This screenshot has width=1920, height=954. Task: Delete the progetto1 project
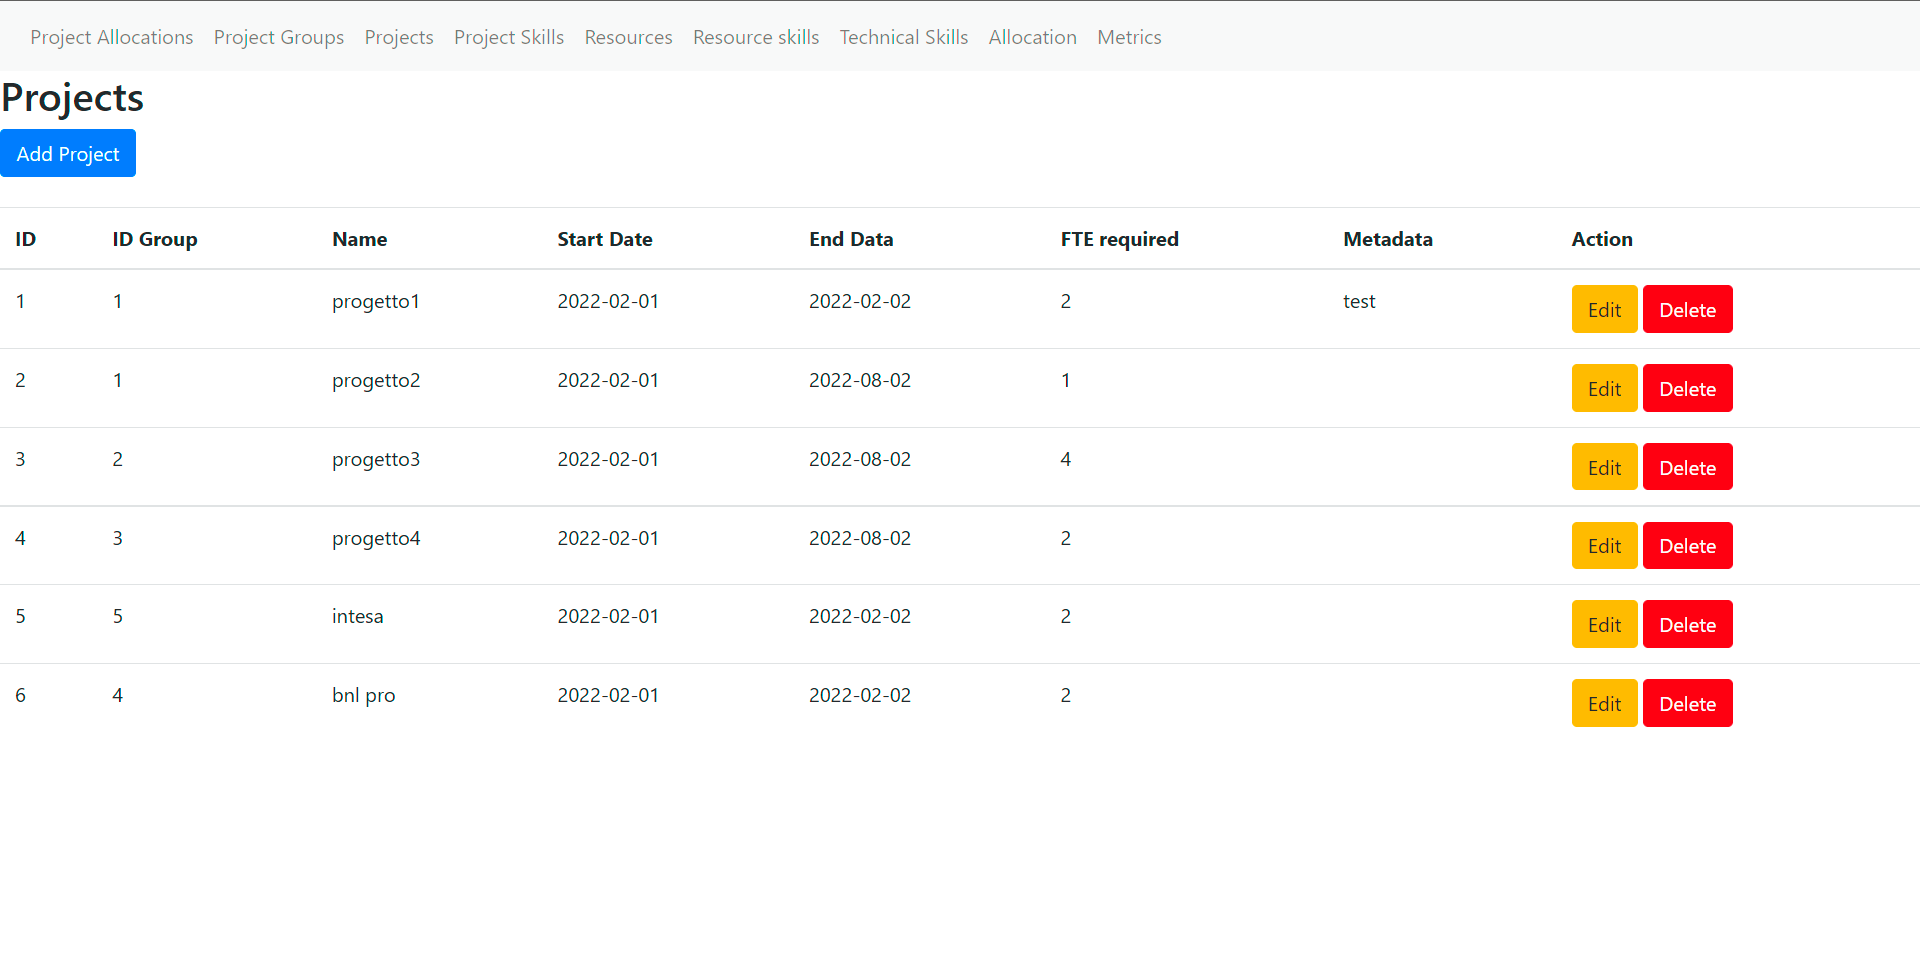[x=1686, y=309]
